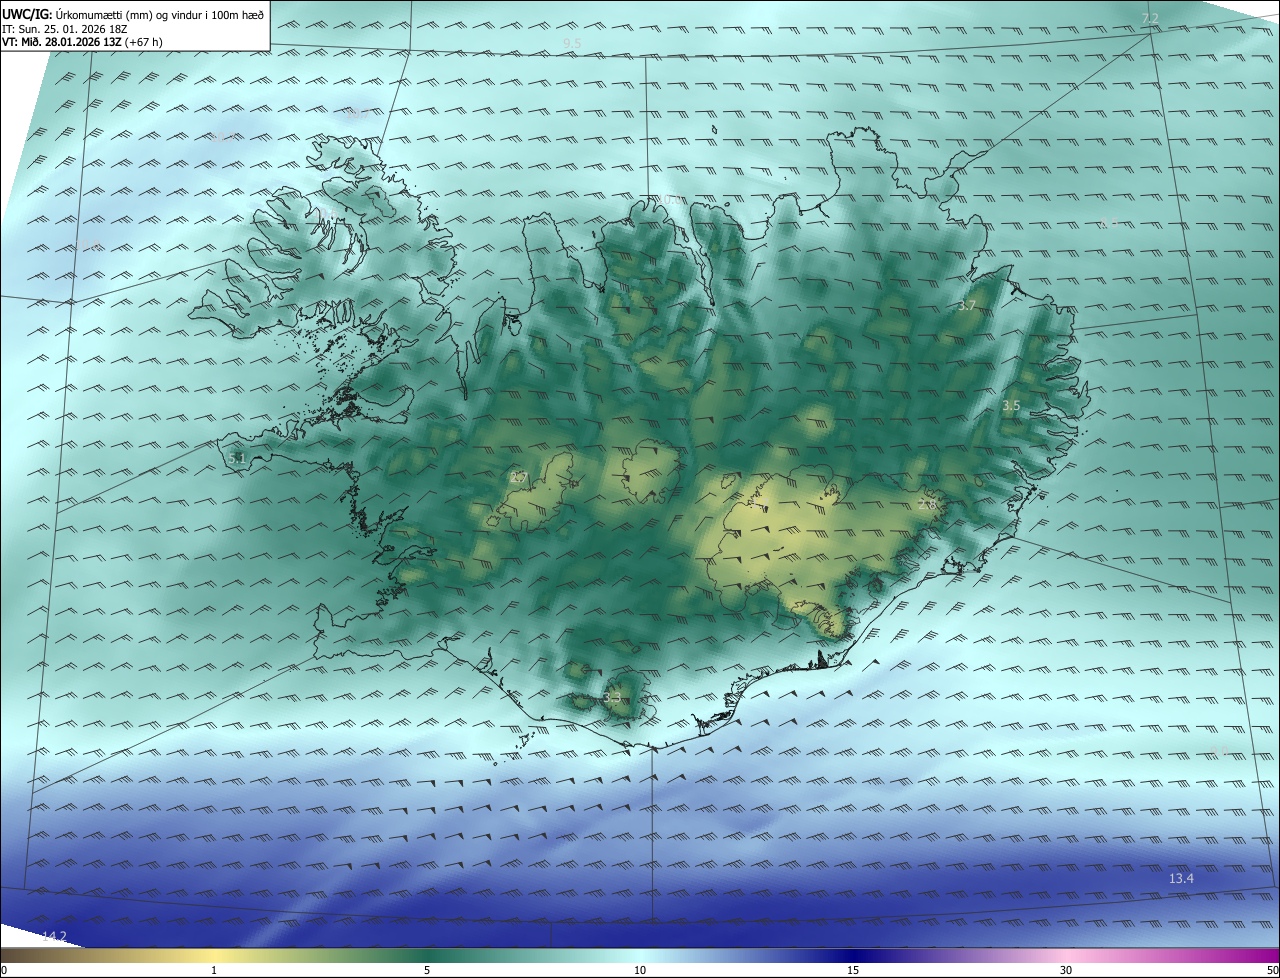Image resolution: width=1280 pixels, height=978 pixels.
Task: Click the 3.7 value label on the map
Action: coord(966,306)
